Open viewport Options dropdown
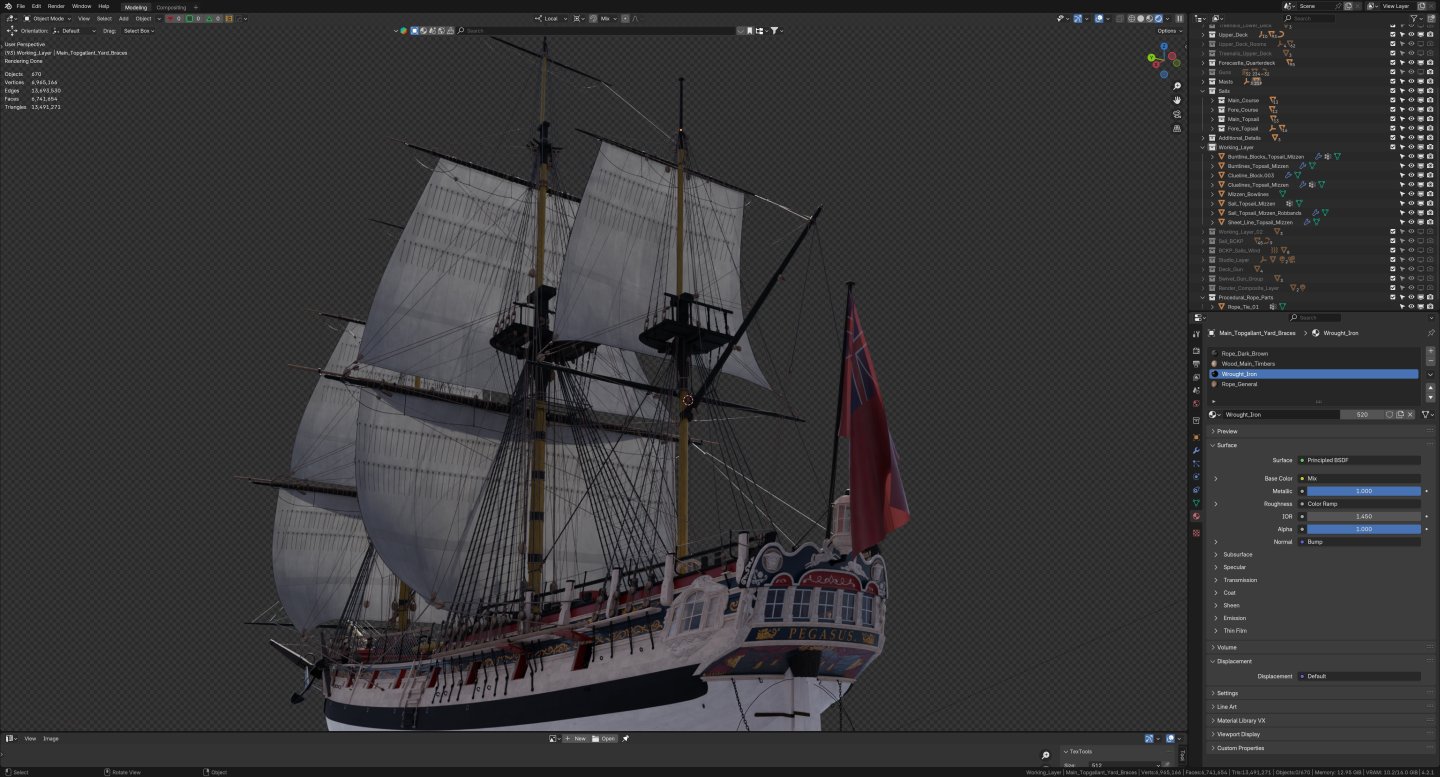1440x777 pixels. coord(1169,31)
